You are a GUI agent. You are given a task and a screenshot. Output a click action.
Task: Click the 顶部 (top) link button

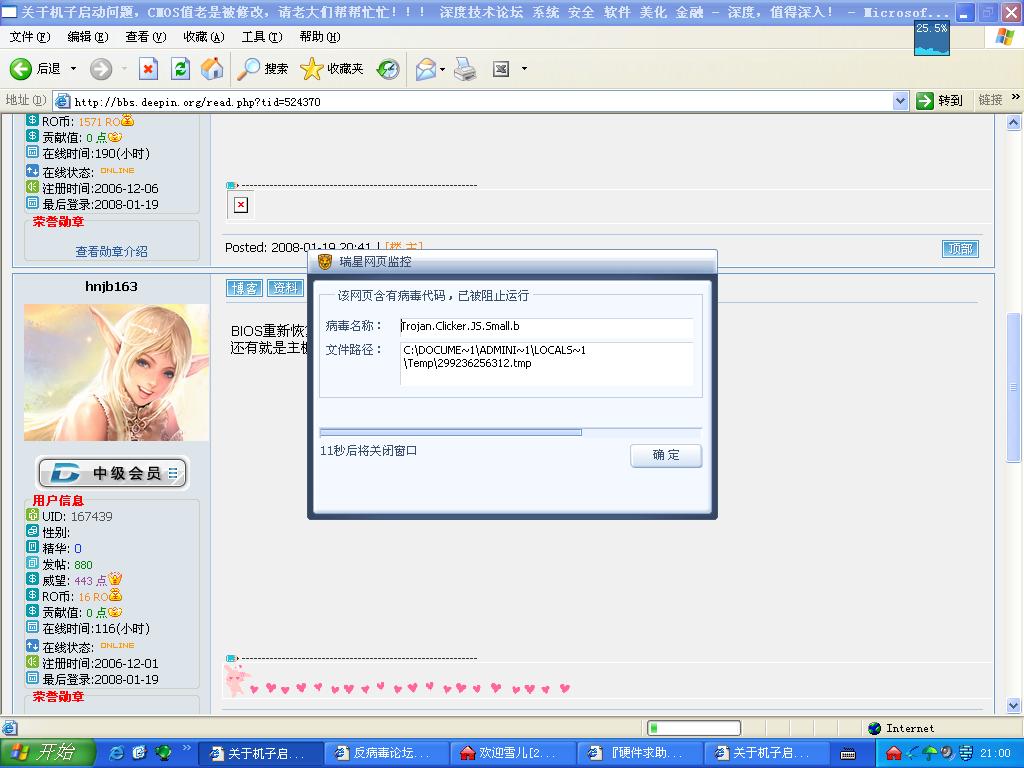click(960, 249)
